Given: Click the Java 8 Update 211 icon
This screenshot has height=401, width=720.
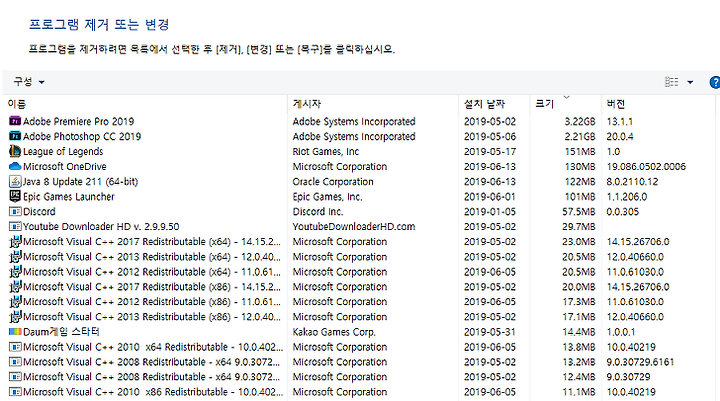Looking at the screenshot, I should coord(15,181).
